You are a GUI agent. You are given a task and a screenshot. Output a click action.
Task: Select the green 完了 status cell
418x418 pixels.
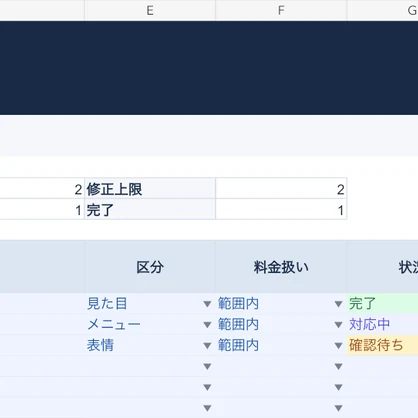pos(383,303)
